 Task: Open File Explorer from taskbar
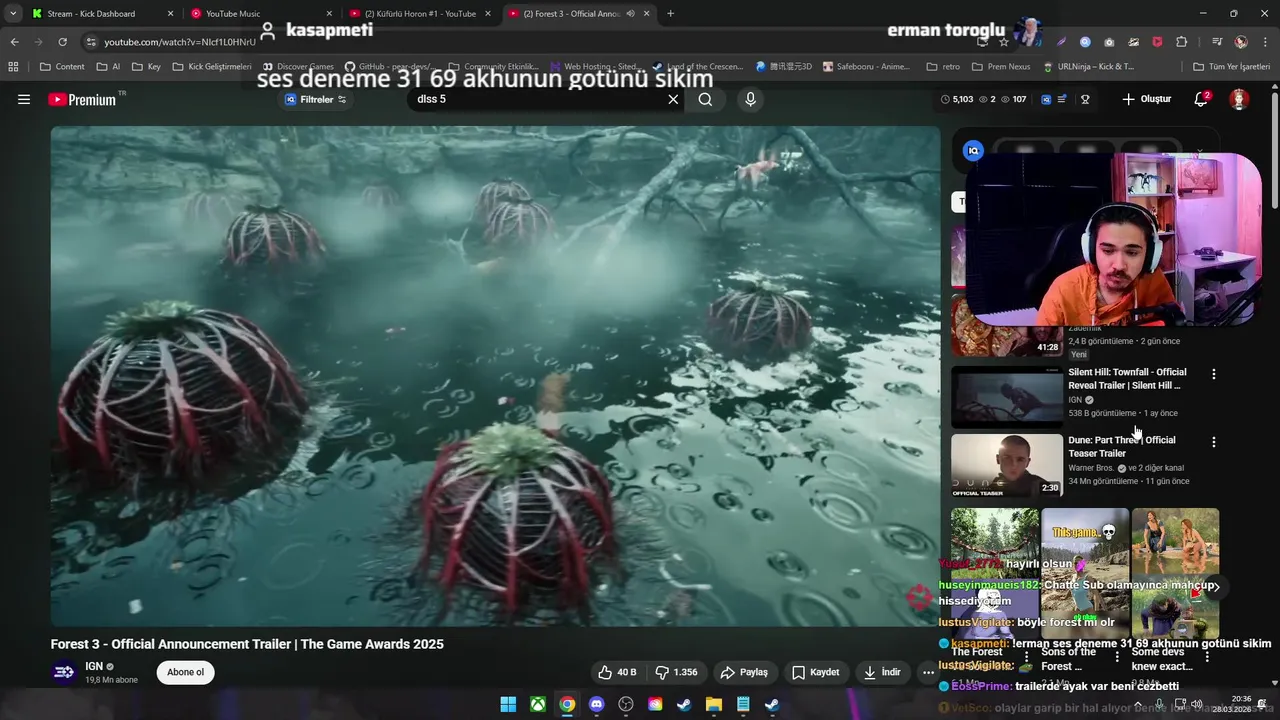[714, 704]
